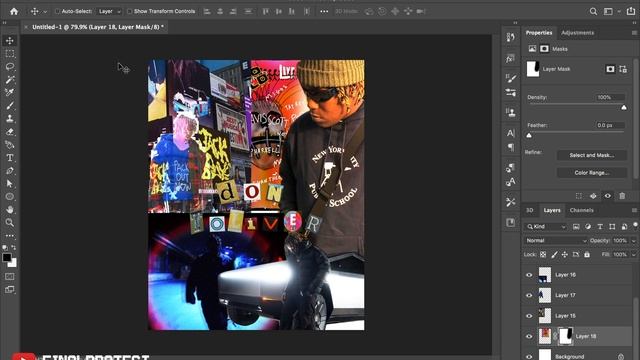
Task: Open the Character panel icon
Action: 511,133
